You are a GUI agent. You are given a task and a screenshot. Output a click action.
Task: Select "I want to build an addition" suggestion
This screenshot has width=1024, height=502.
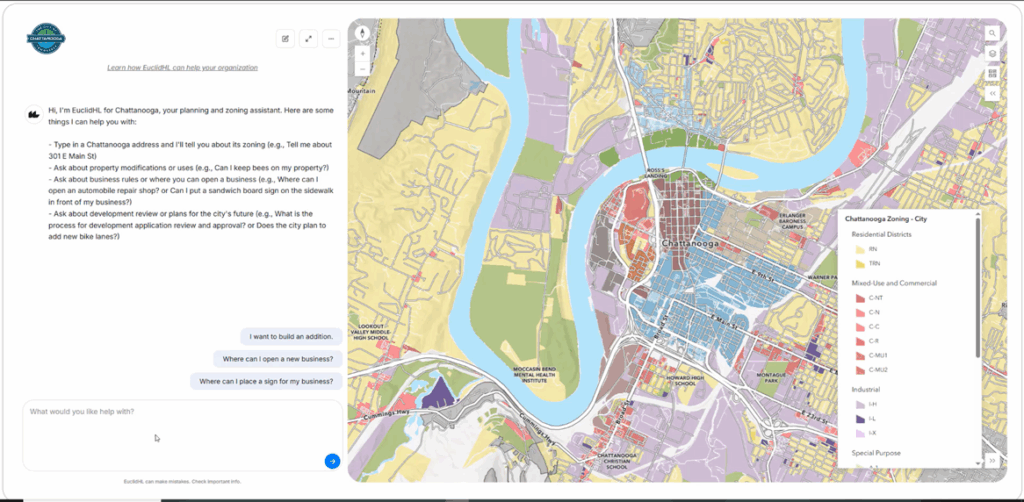(291, 337)
